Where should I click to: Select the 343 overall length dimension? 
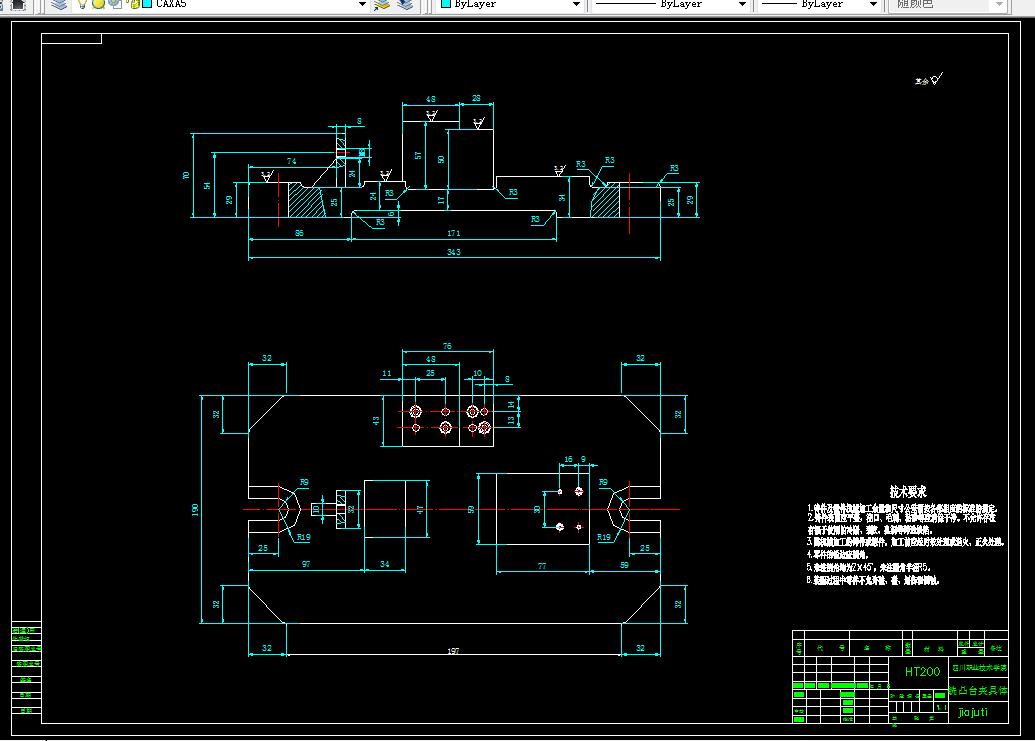(453, 252)
